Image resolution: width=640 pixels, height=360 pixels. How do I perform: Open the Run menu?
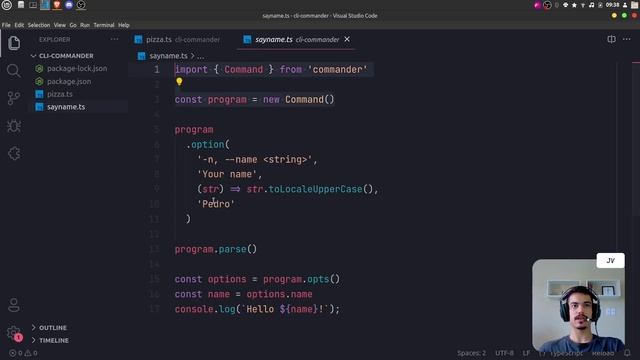tap(85, 25)
